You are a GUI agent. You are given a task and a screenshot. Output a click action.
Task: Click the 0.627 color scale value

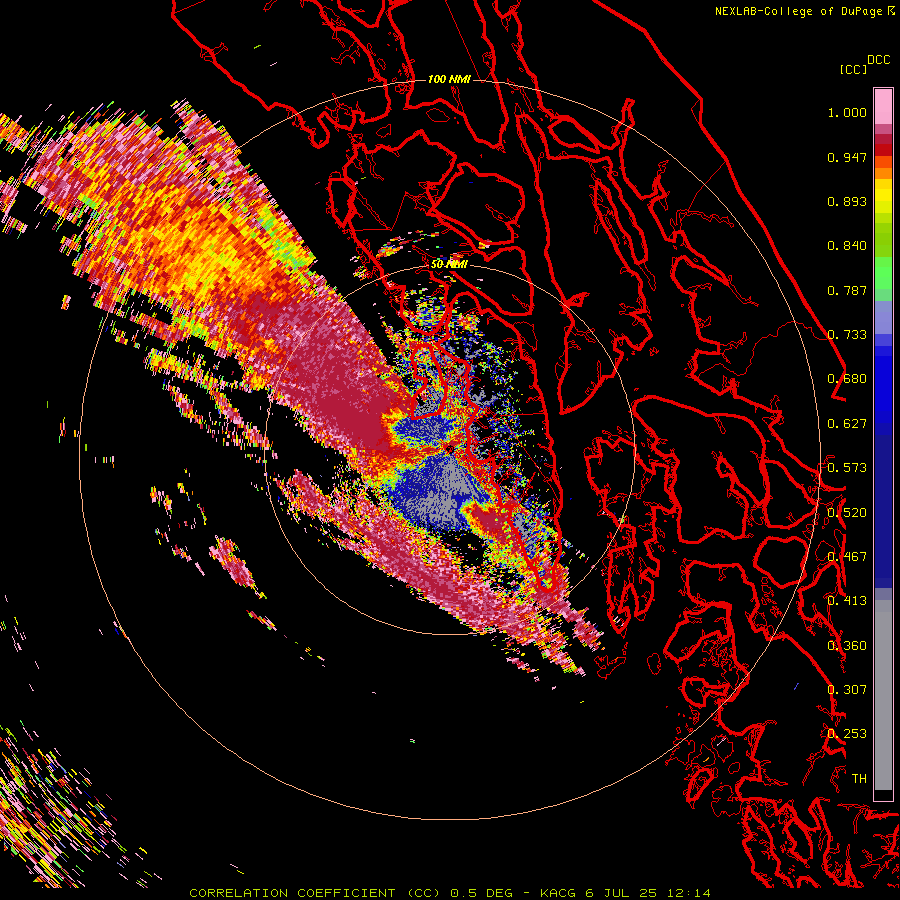tap(847, 424)
